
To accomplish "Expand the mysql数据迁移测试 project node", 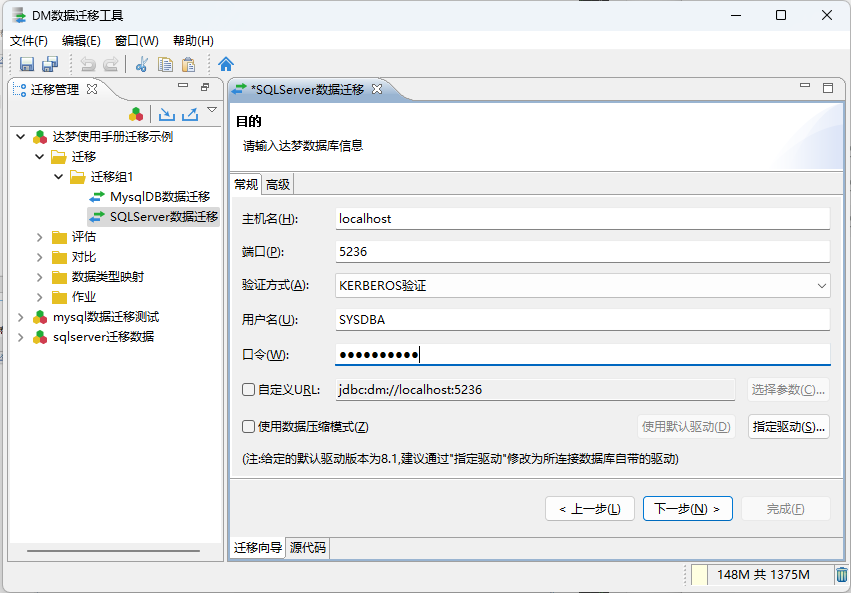I will pyautogui.click(x=21, y=317).
